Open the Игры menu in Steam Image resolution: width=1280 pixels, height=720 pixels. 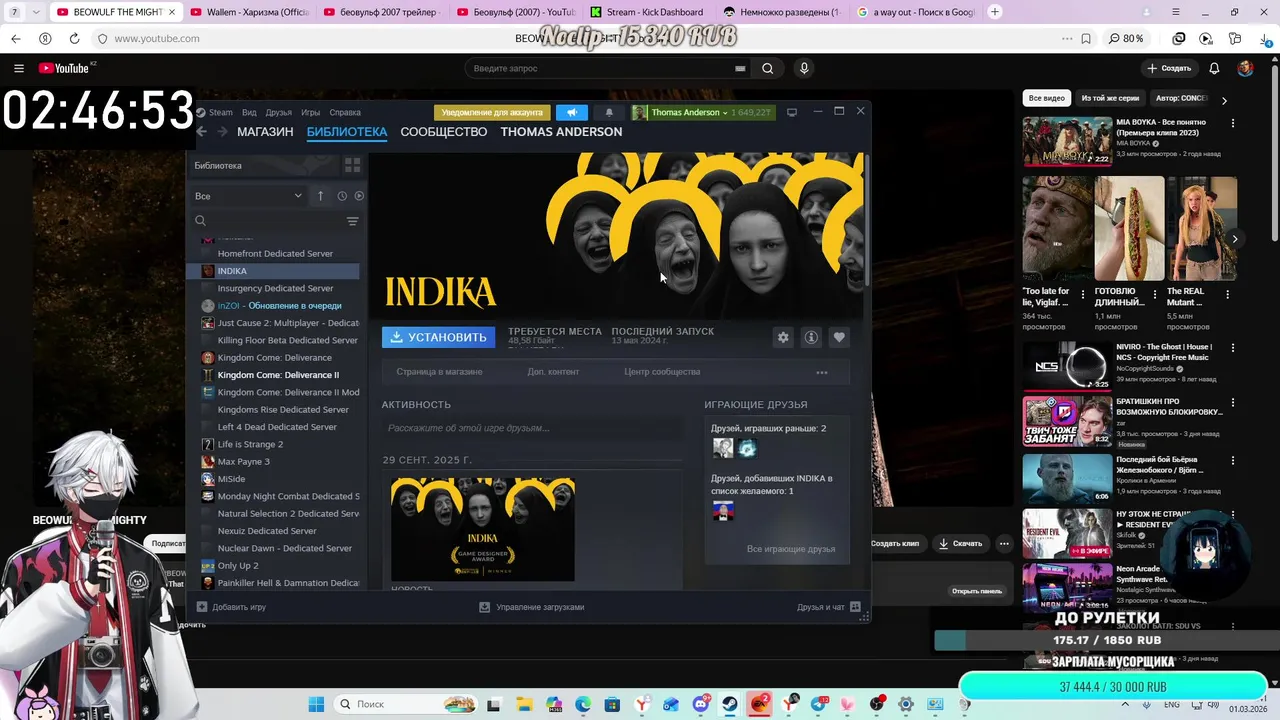coord(311,112)
